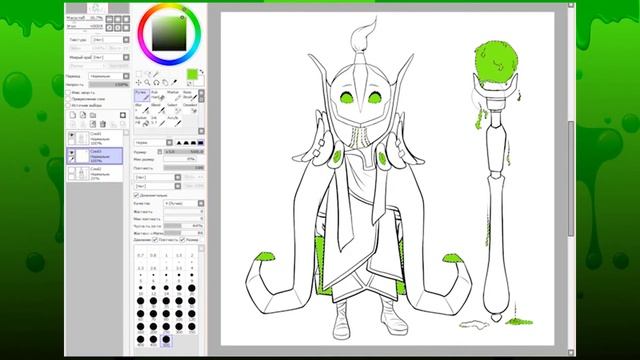This screenshot has height=360, width=640.
Task: Select the Select pen tool
Action: coord(174,109)
